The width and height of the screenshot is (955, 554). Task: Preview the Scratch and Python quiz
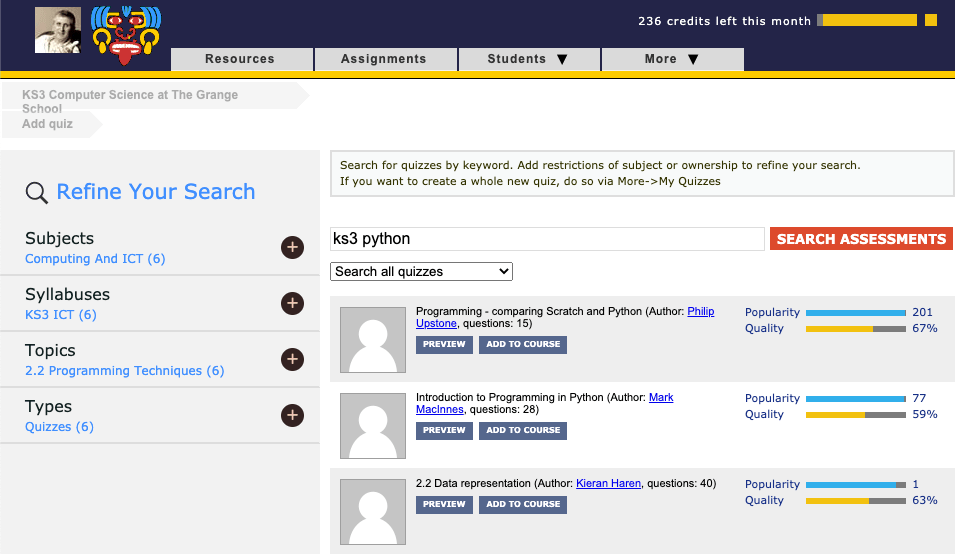tap(444, 344)
